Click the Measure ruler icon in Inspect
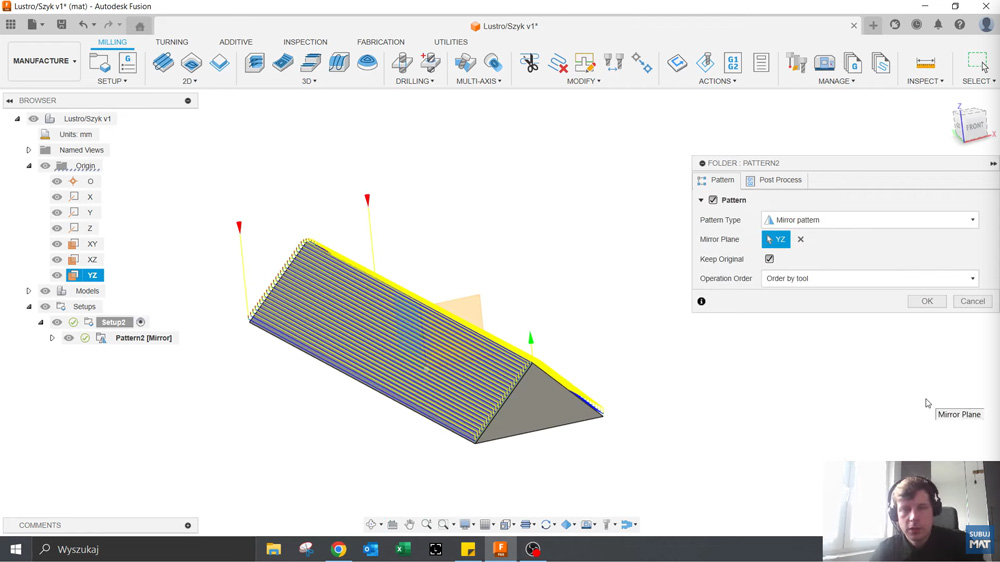Screen dimensions: 1000x562 point(925,63)
